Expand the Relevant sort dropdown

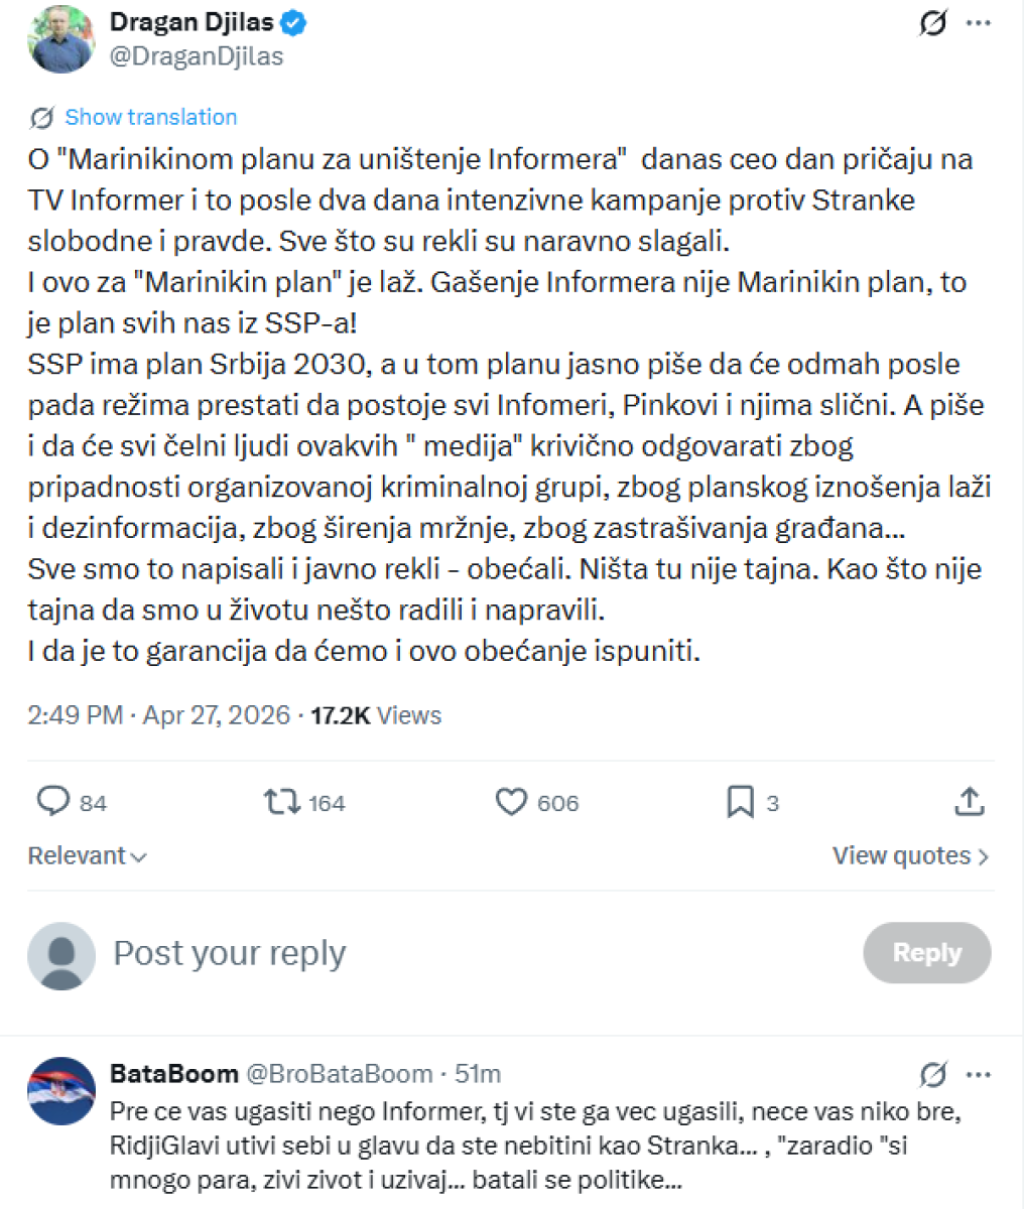(88, 856)
